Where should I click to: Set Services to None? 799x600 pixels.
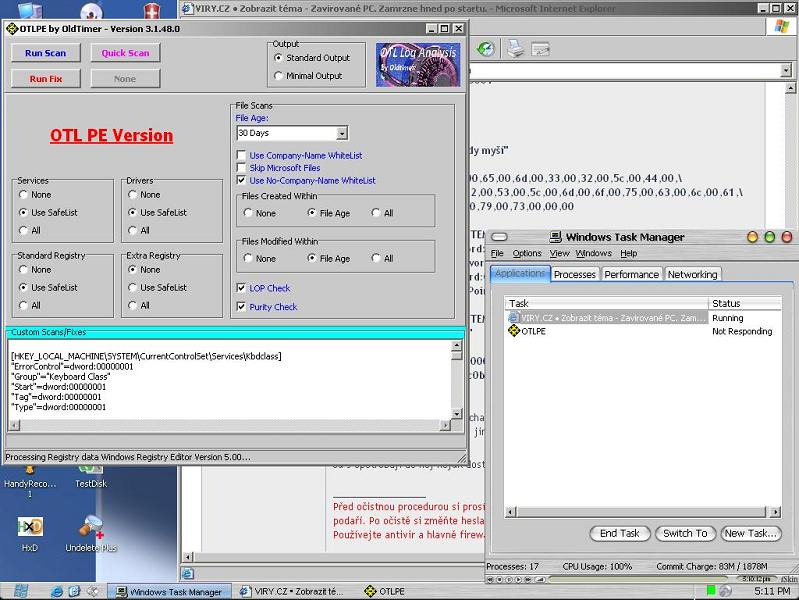[x=23, y=195]
